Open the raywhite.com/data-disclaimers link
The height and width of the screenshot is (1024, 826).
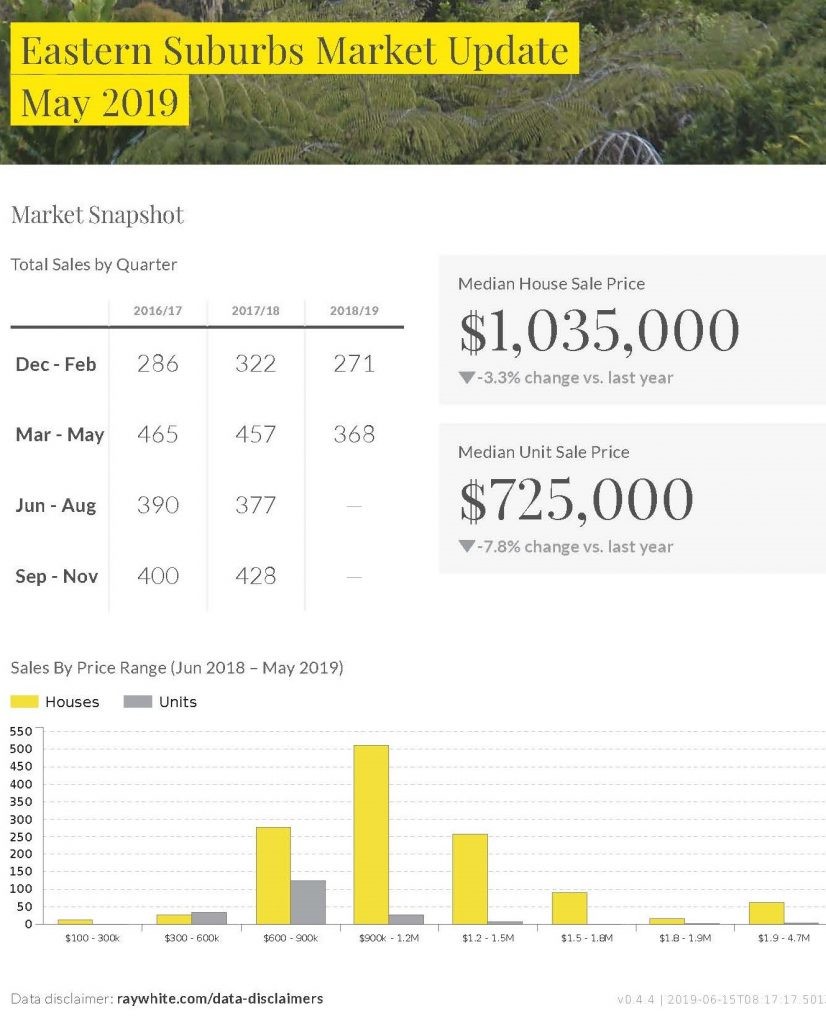[220, 998]
